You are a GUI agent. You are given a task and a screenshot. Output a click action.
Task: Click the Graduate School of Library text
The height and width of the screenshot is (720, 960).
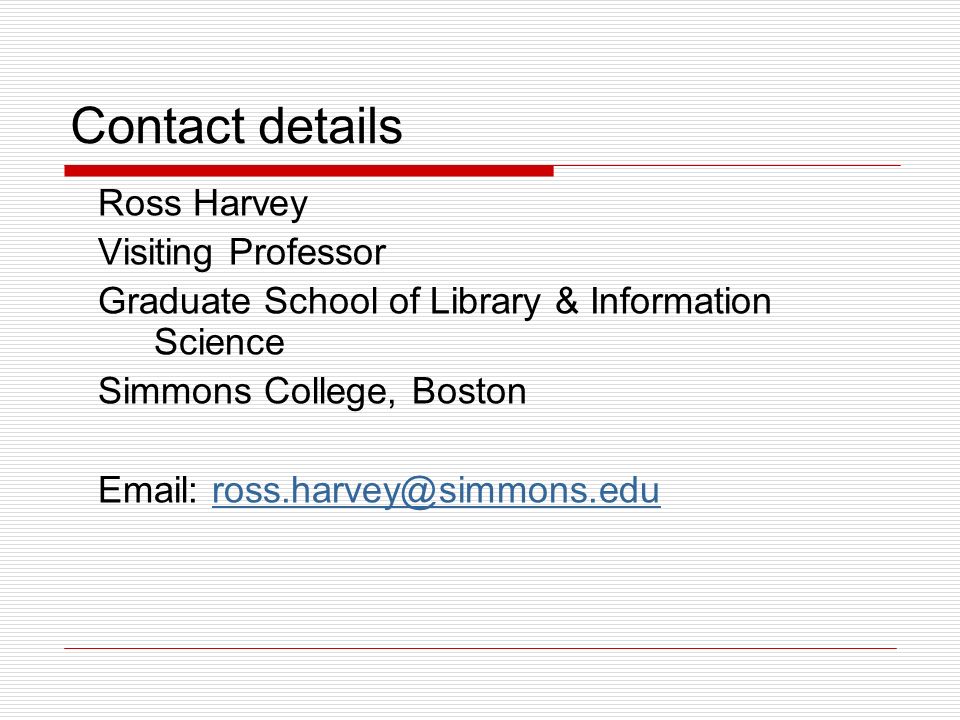click(320, 302)
